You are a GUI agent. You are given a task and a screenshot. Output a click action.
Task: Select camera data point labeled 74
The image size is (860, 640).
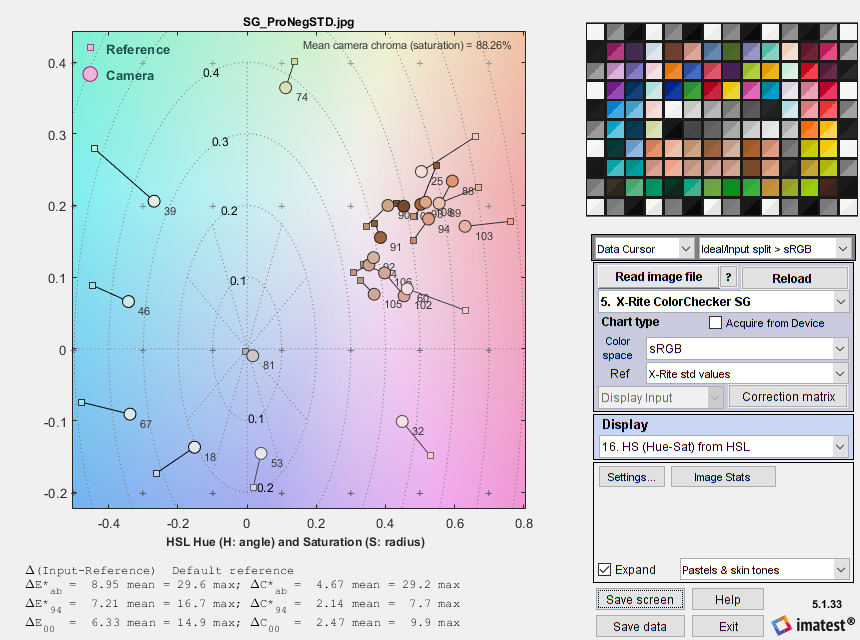coord(285,88)
